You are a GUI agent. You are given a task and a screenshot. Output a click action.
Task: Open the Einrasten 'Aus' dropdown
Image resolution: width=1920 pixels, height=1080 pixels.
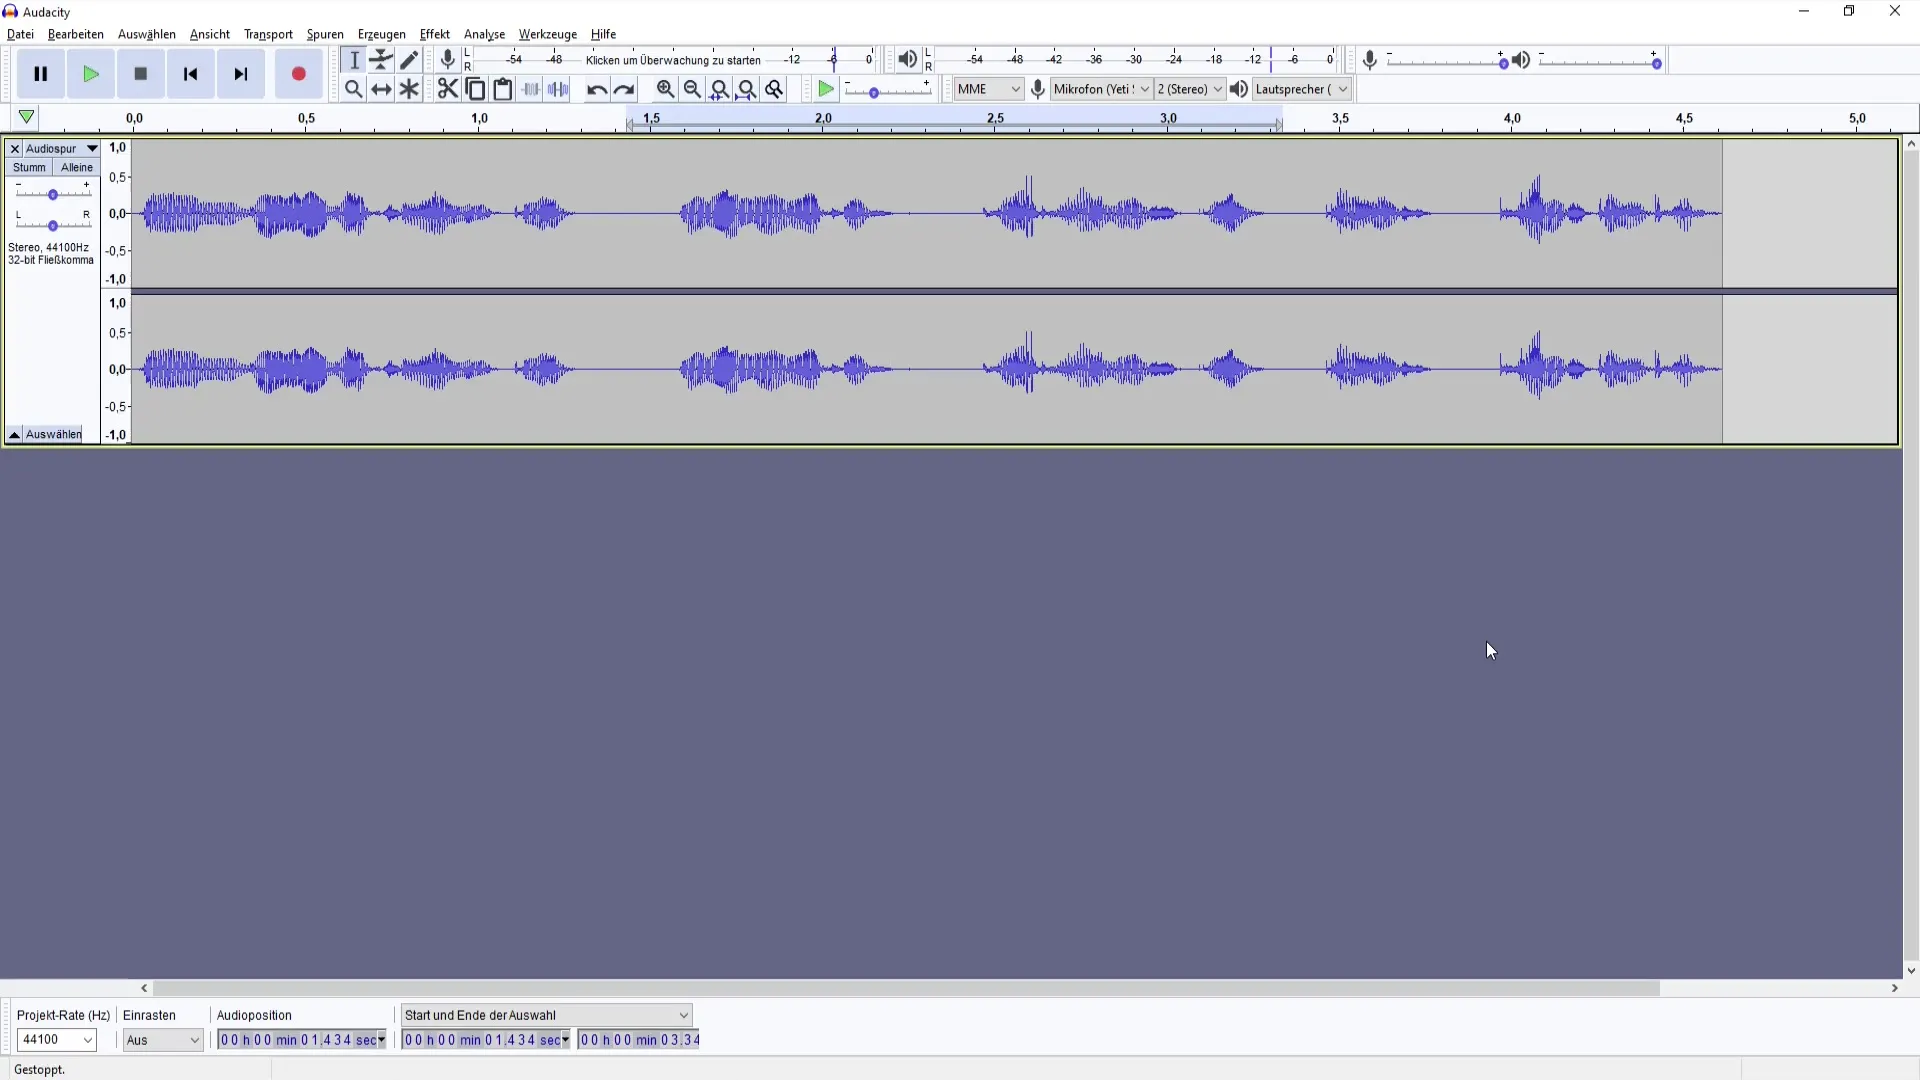(x=163, y=1040)
